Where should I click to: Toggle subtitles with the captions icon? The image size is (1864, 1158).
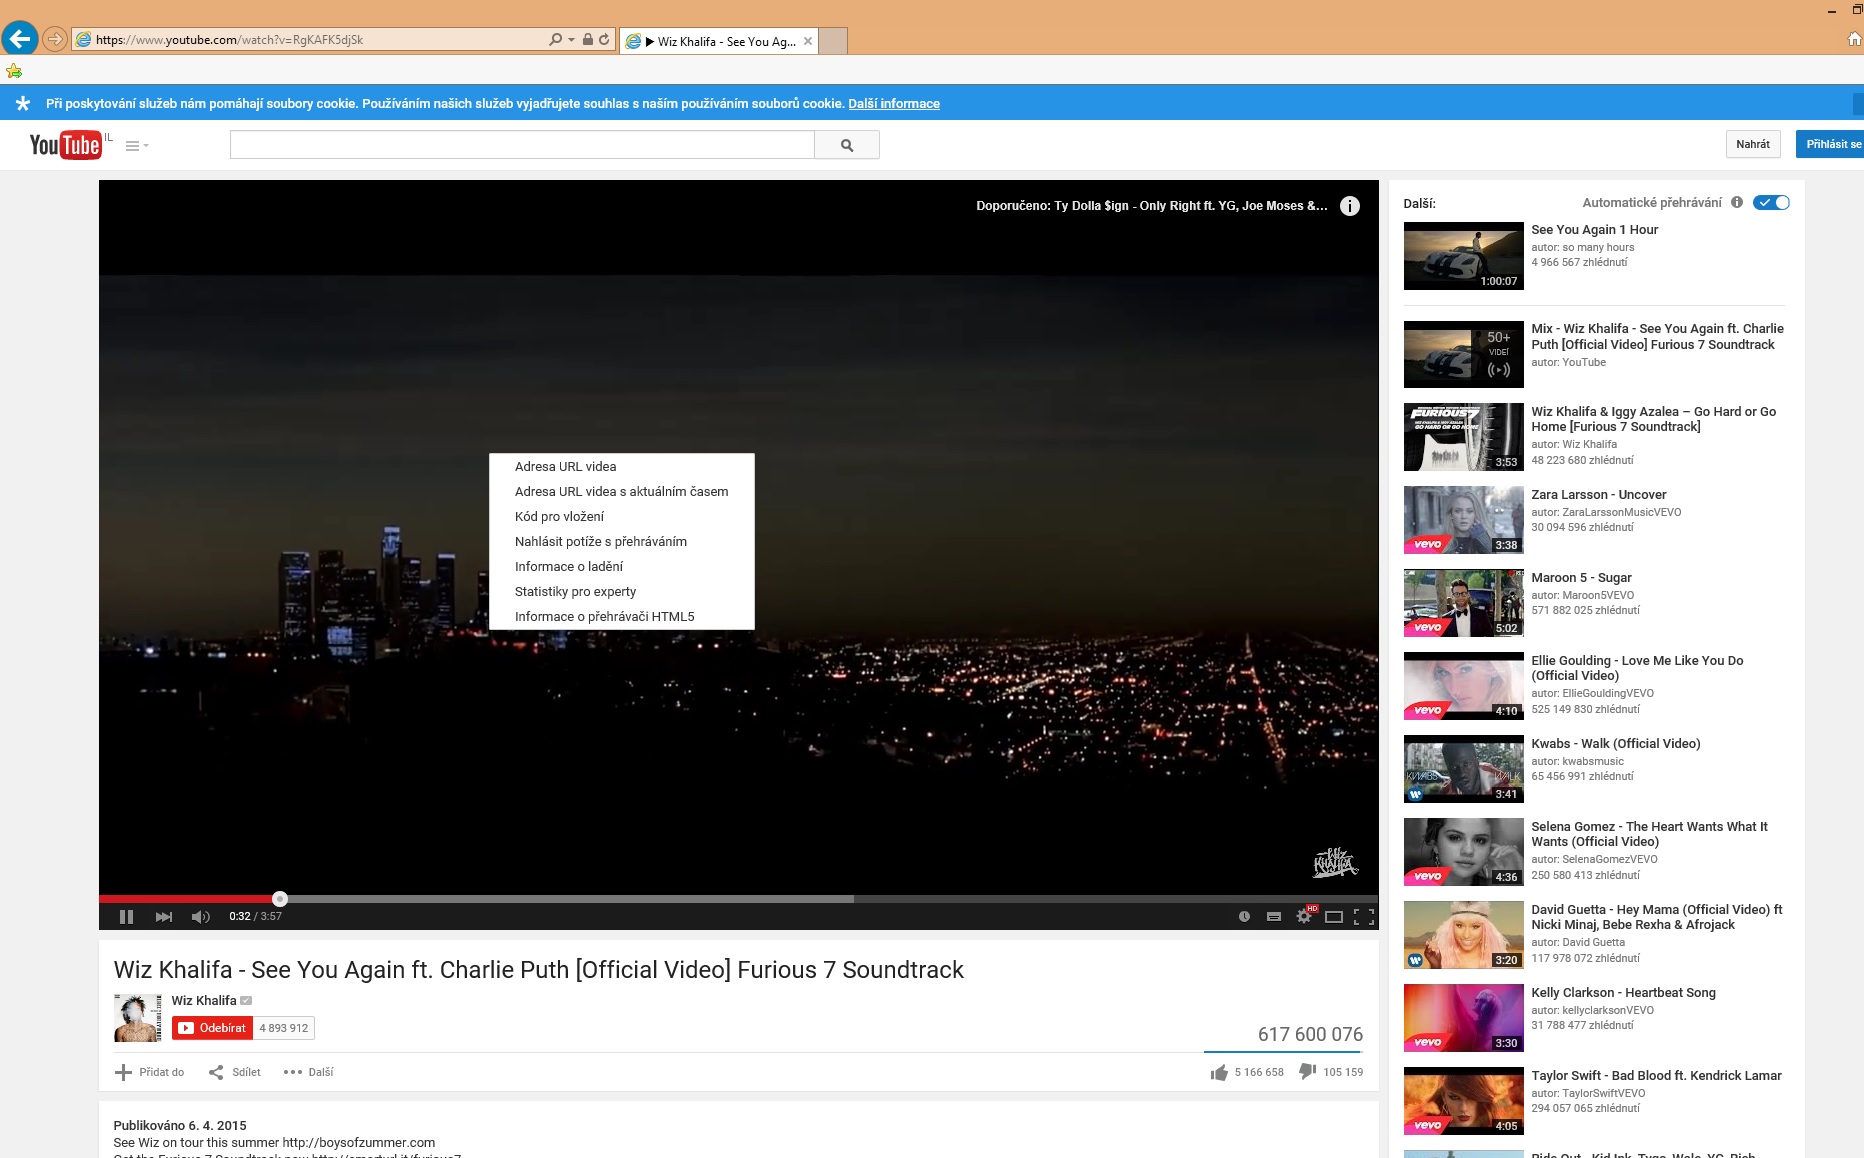pos(1274,916)
